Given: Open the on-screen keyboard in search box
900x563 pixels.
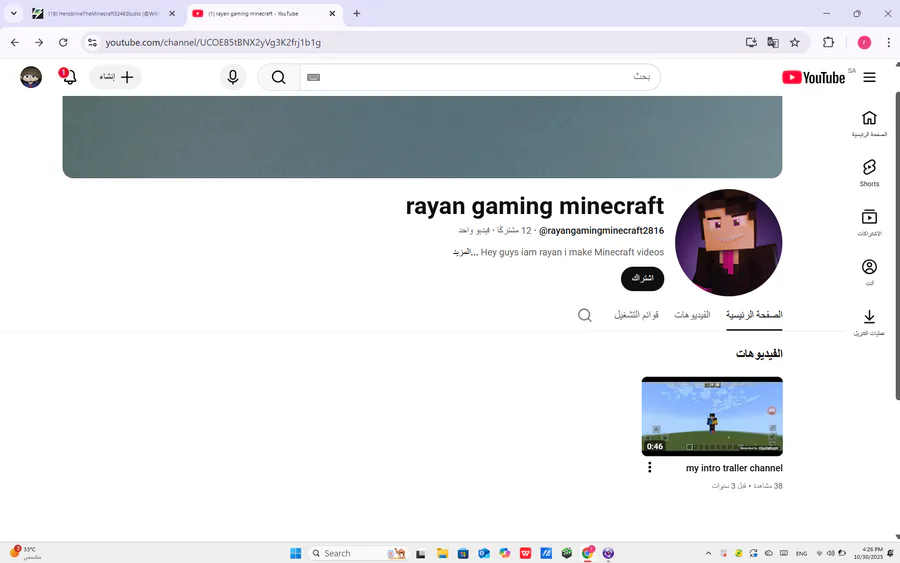Looking at the screenshot, I should coord(313,77).
